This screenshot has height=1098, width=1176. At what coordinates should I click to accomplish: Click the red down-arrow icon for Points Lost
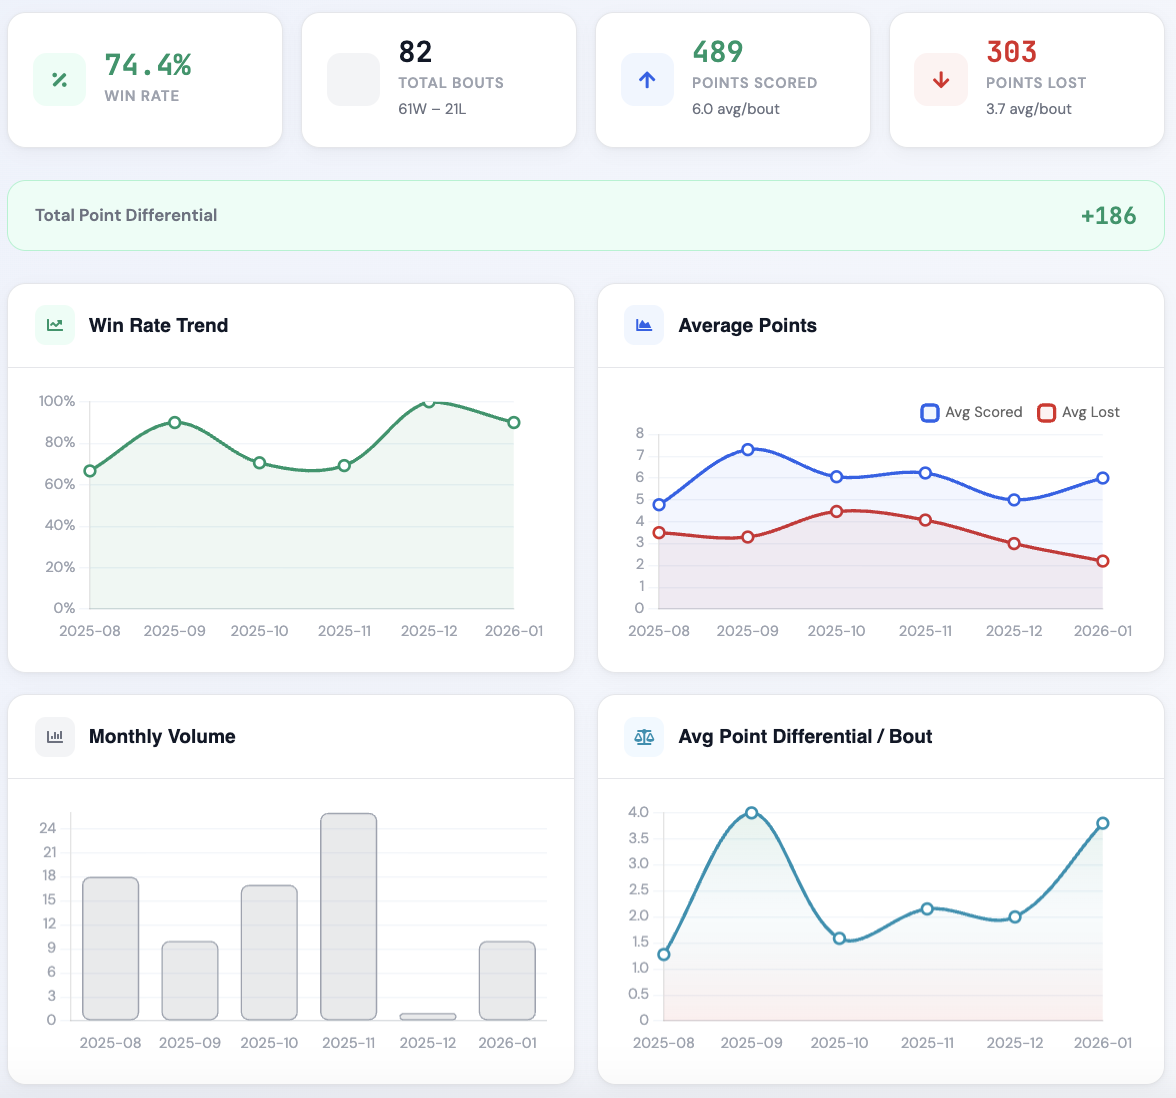(x=941, y=79)
